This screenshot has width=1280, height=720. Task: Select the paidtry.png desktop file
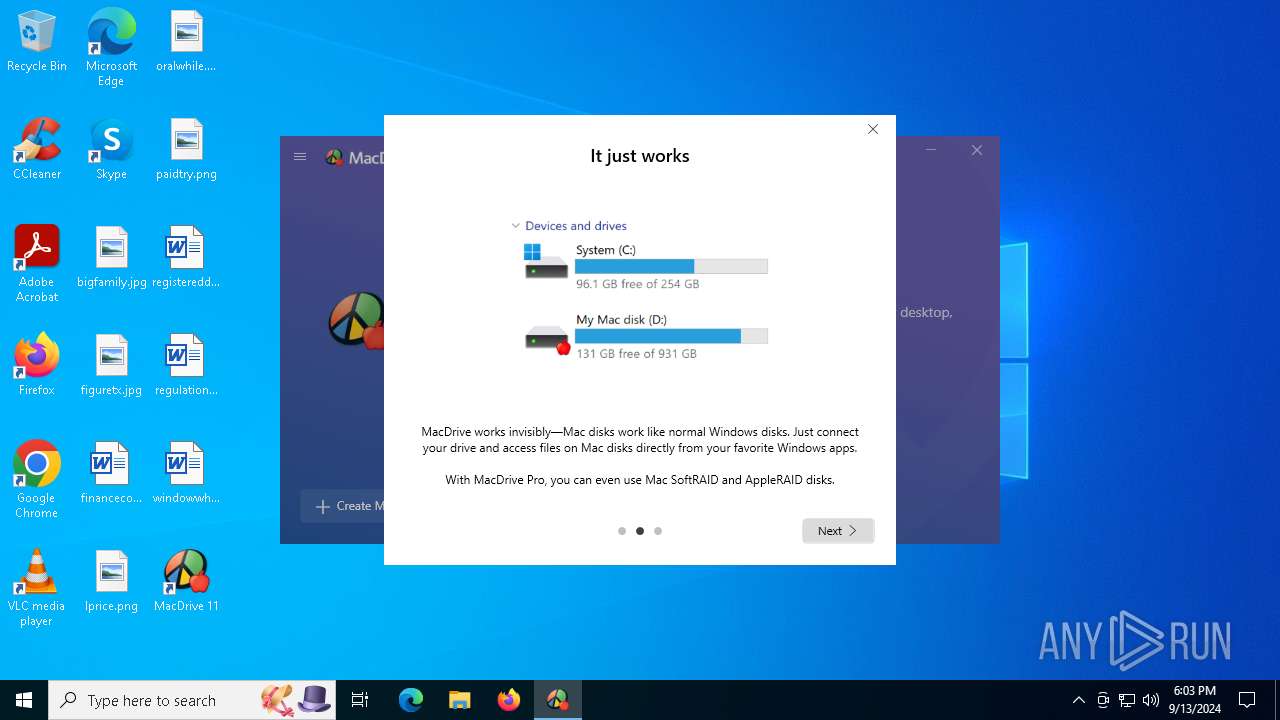point(186,149)
